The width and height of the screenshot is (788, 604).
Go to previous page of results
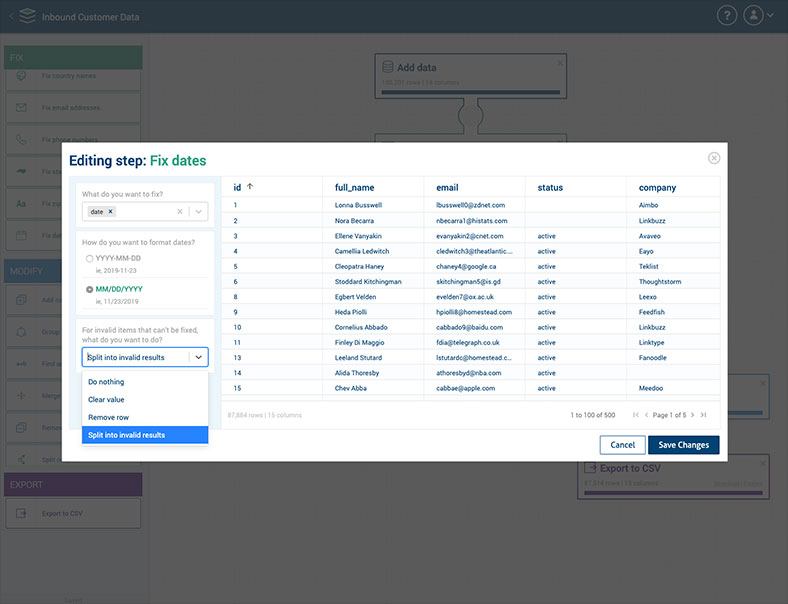[647, 415]
